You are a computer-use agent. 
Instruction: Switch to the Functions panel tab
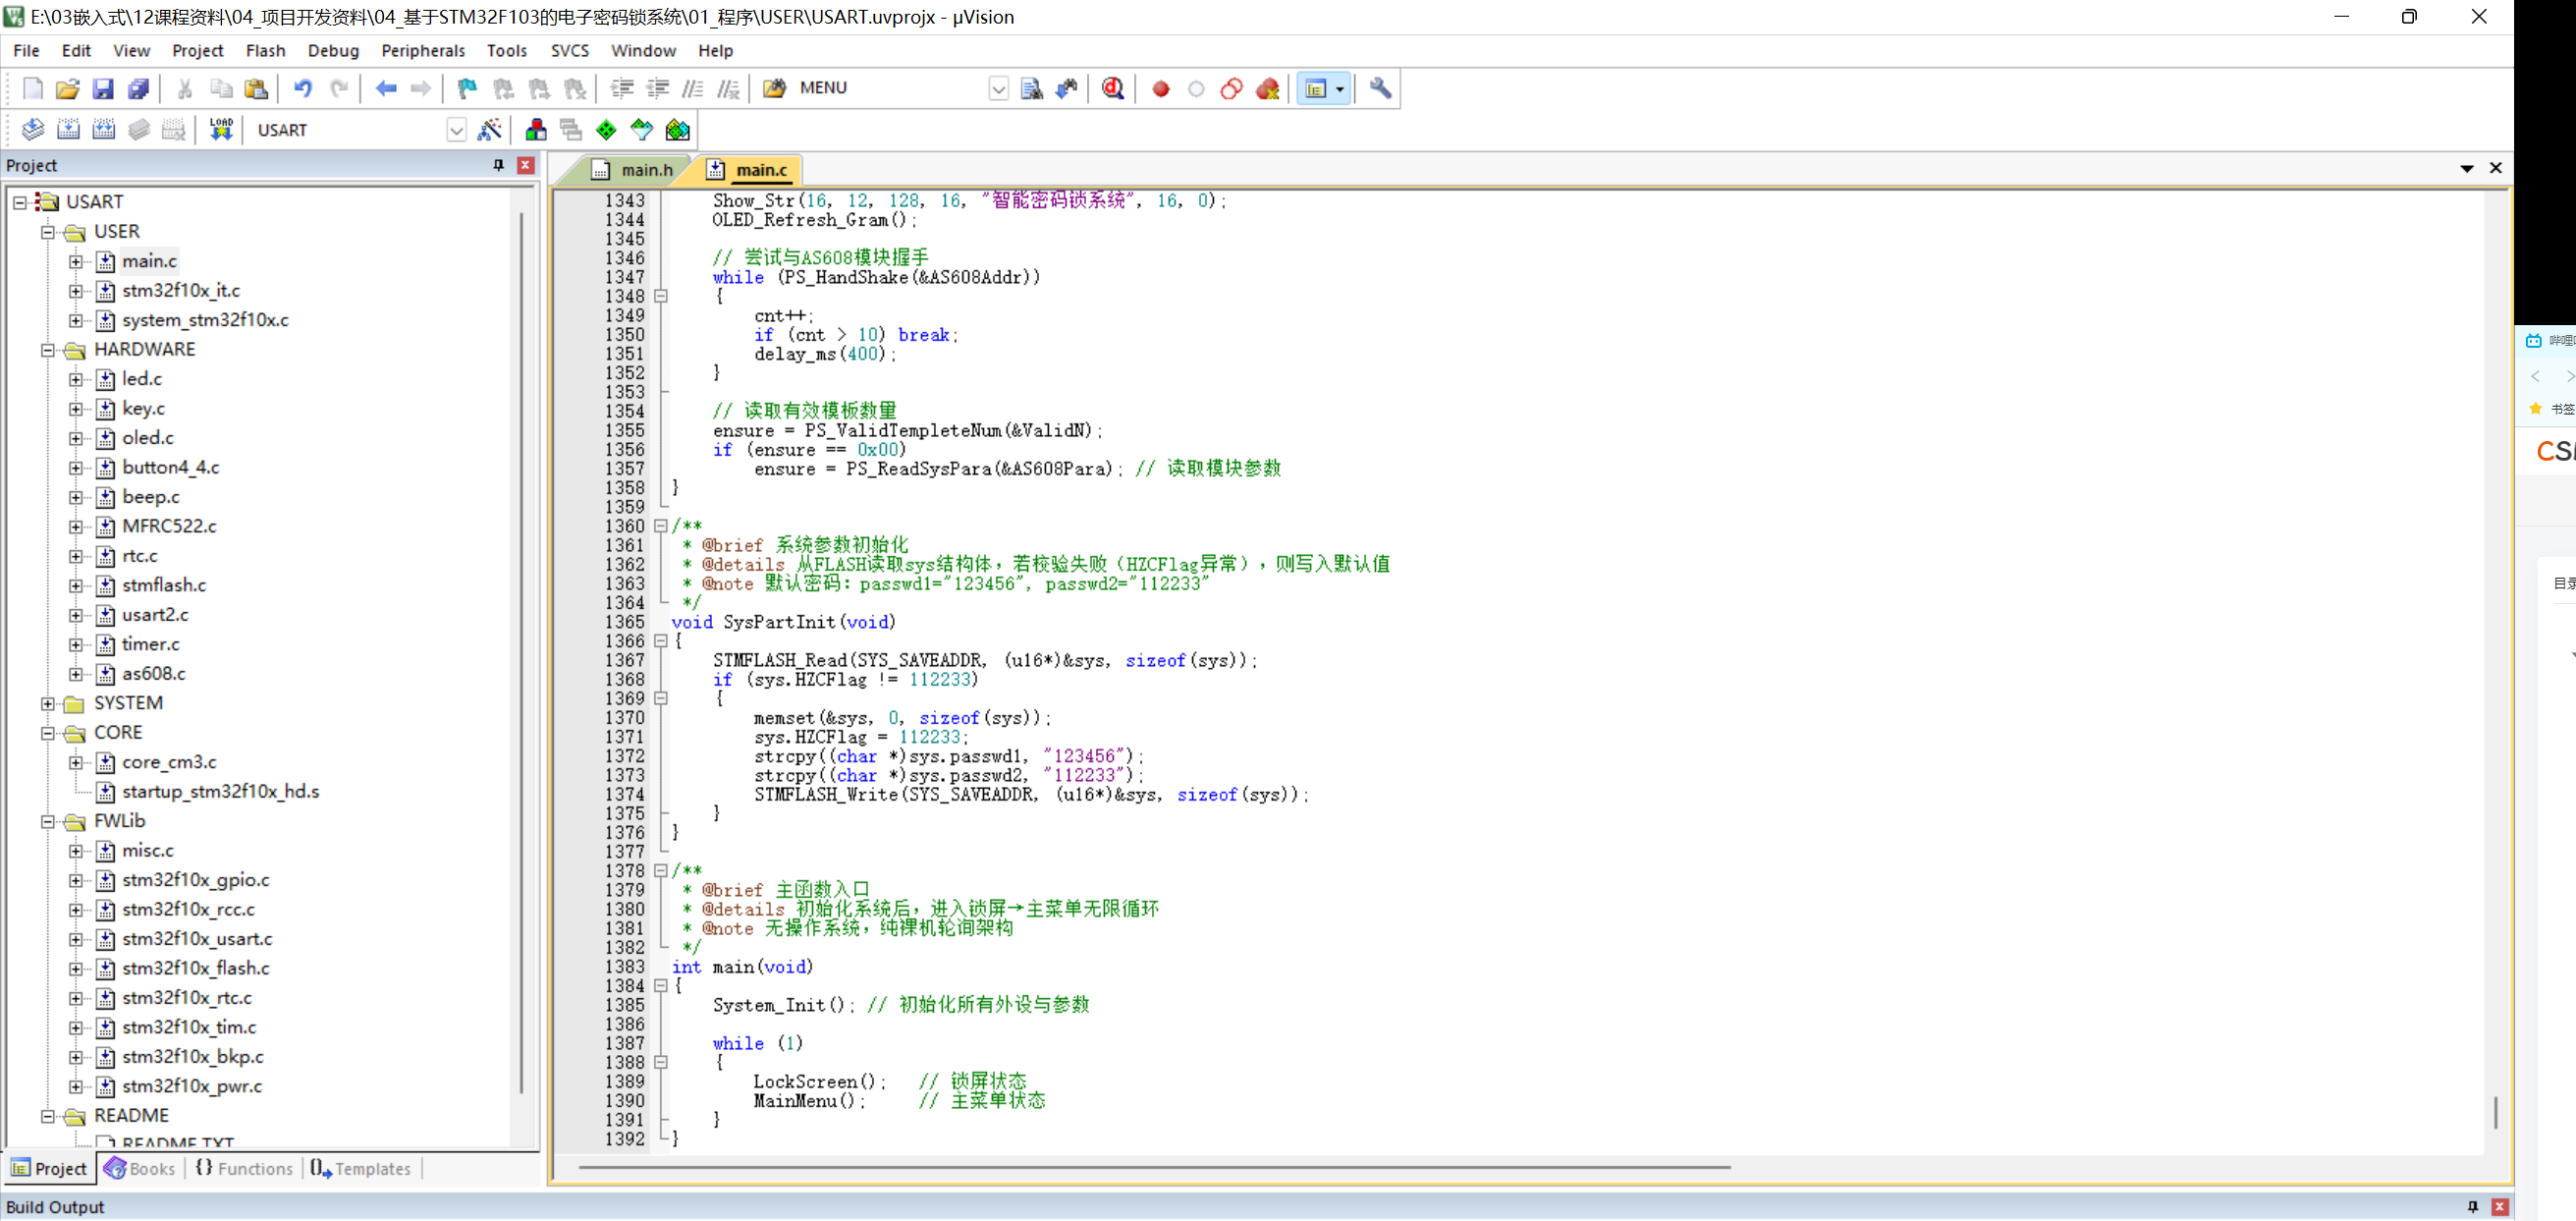pos(244,1169)
